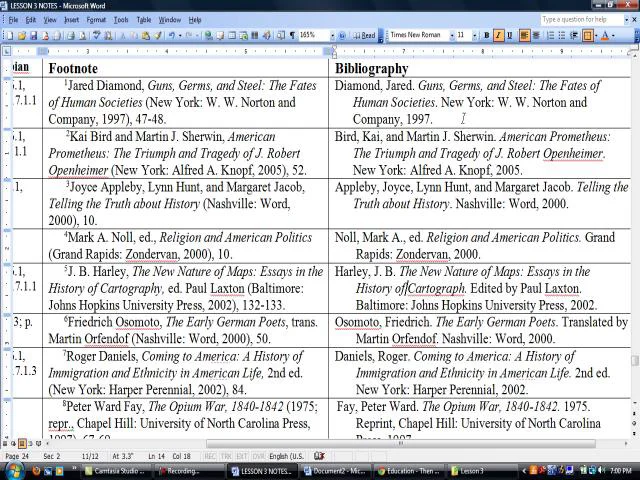Switch to Camtasia Studio taskbar button

(x=117, y=471)
